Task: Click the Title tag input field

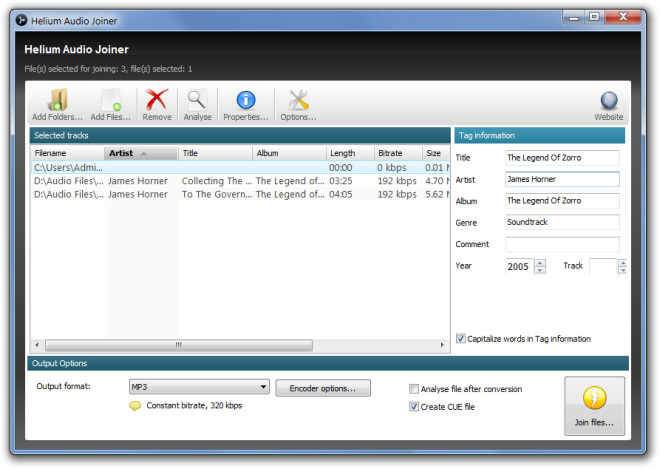Action: pos(562,158)
